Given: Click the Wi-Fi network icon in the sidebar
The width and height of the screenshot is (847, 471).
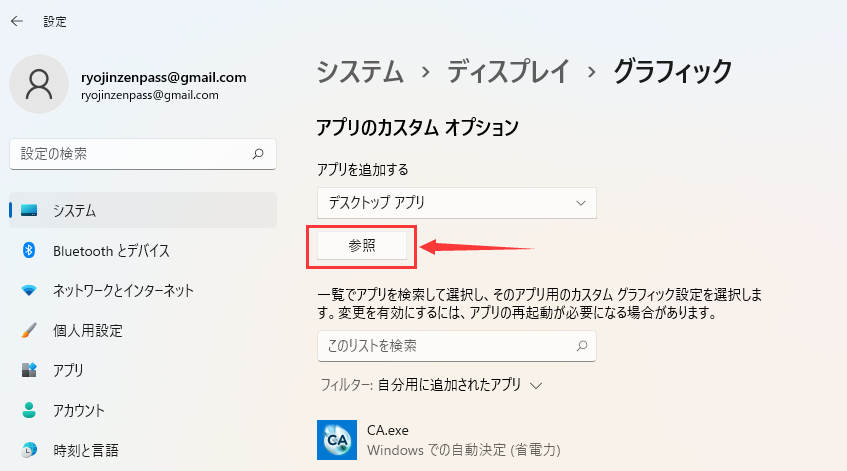Looking at the screenshot, I should coord(29,291).
